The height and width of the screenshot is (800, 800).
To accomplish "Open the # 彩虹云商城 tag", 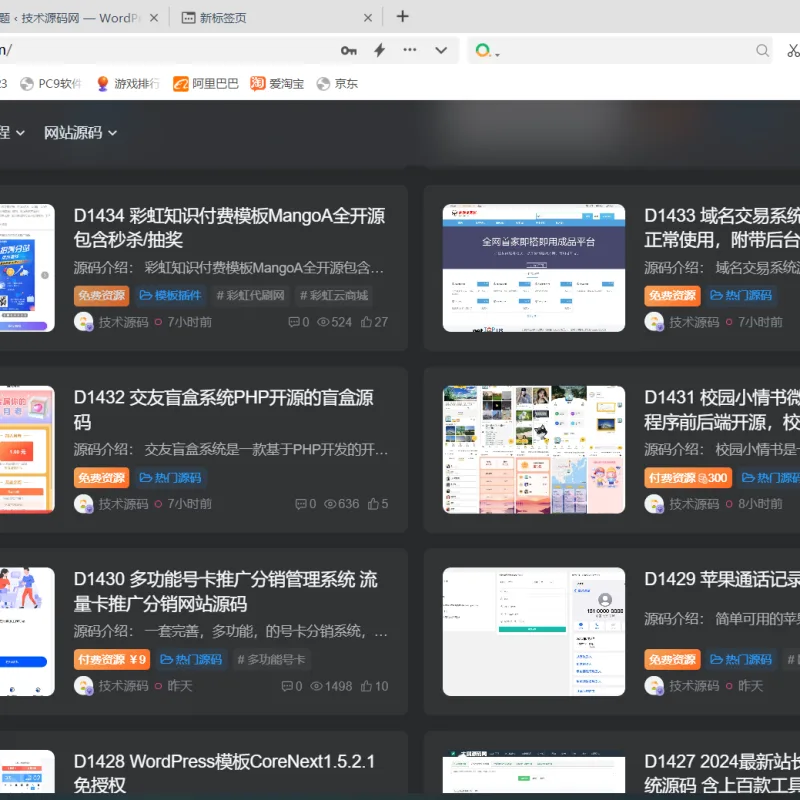I will click(x=334, y=295).
